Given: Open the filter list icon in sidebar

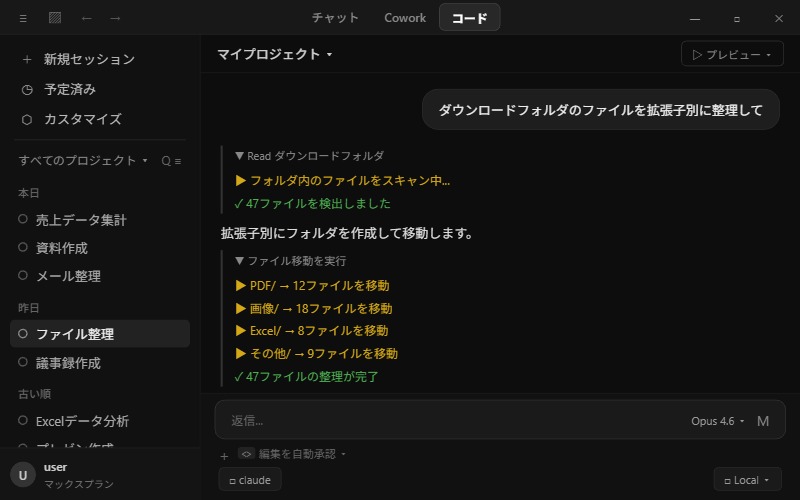Looking at the screenshot, I should click(178, 161).
